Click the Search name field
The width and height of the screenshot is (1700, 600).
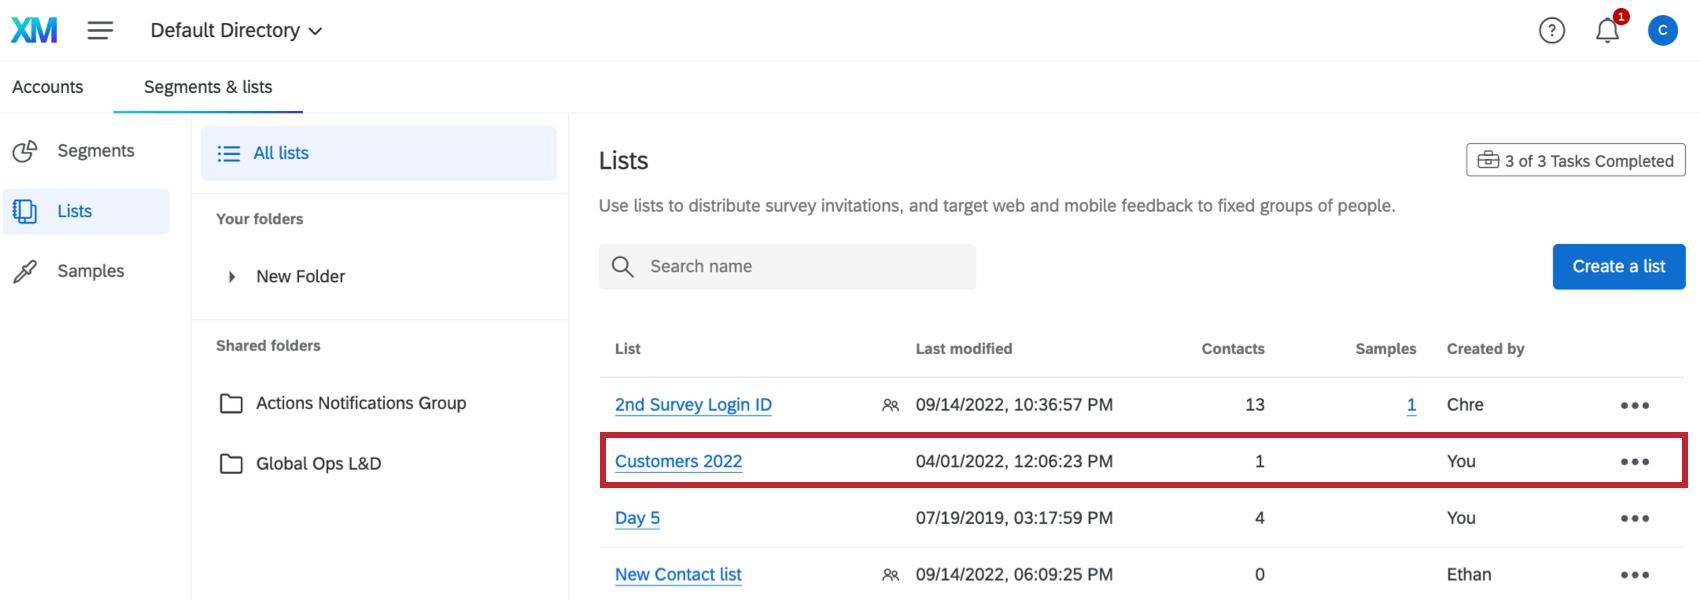tap(800, 267)
